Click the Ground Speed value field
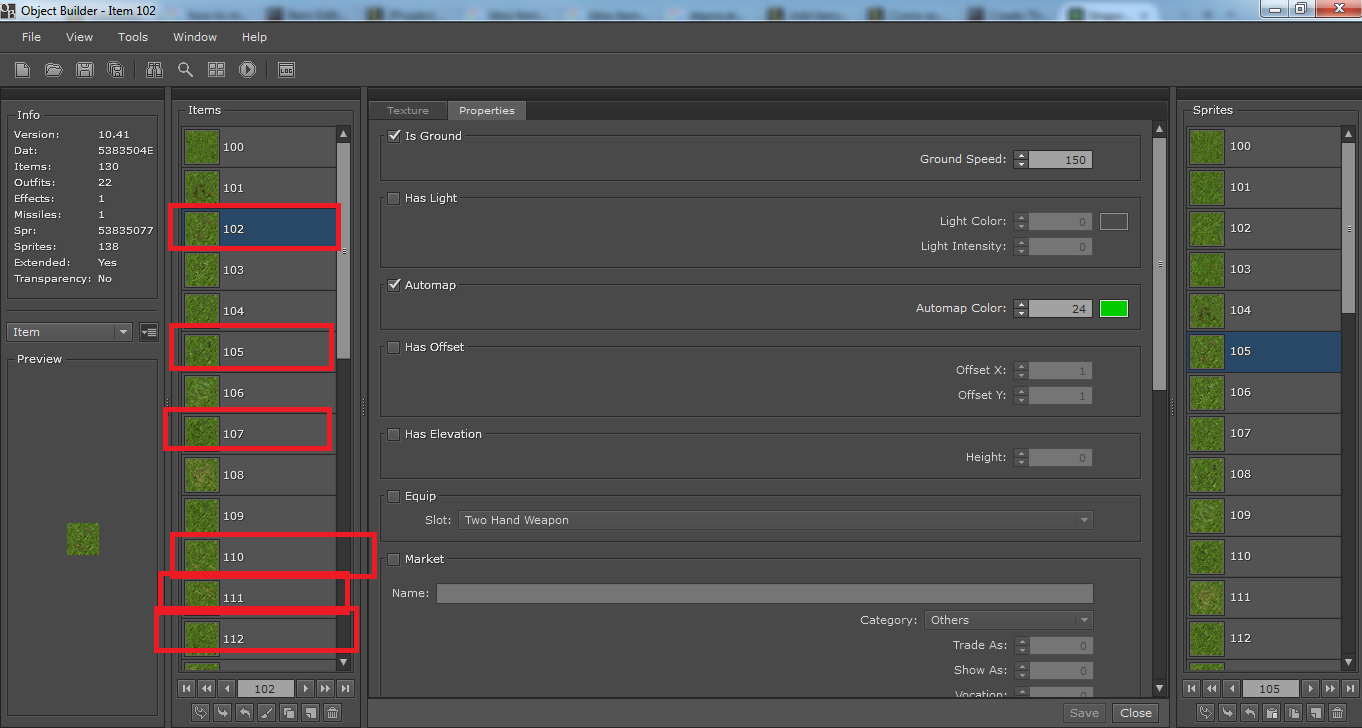 [1060, 159]
